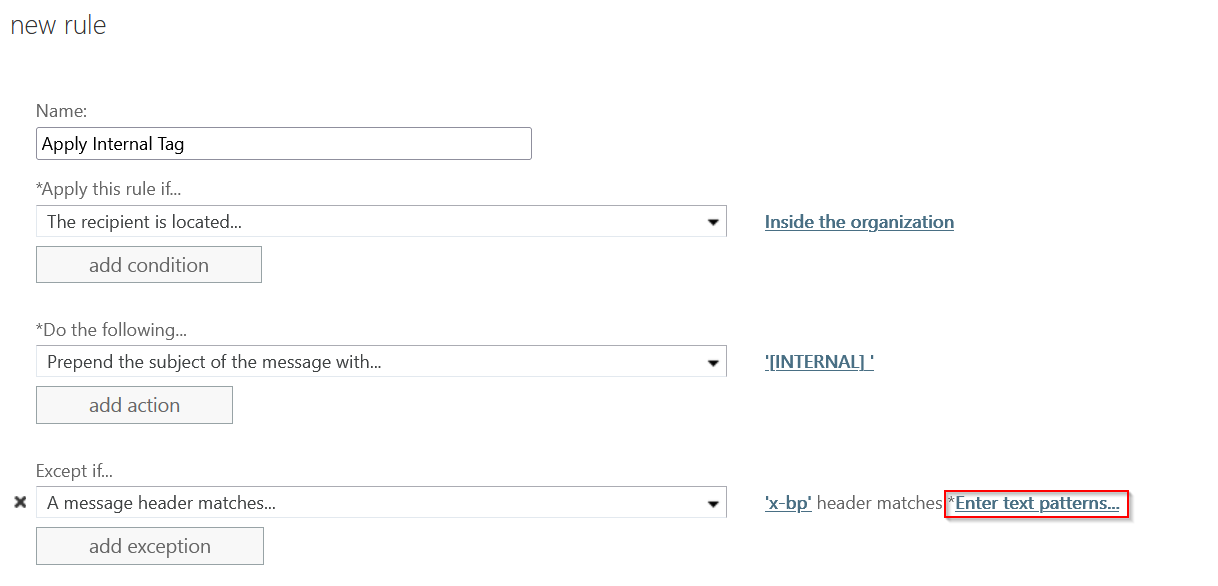Image resolution: width=1218 pixels, height=586 pixels.
Task: Click the 'Name:' field label
Action: pos(61,111)
